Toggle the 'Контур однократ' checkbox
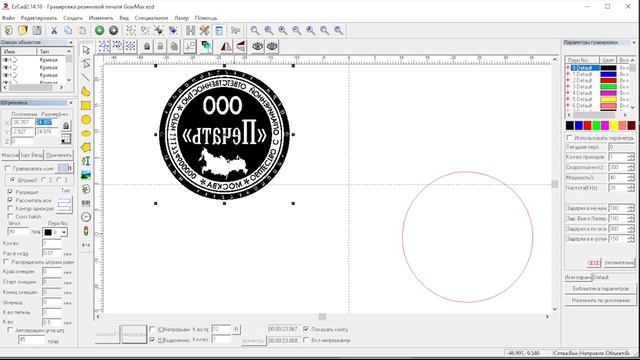The width and height of the screenshot is (640, 360). 11,209
